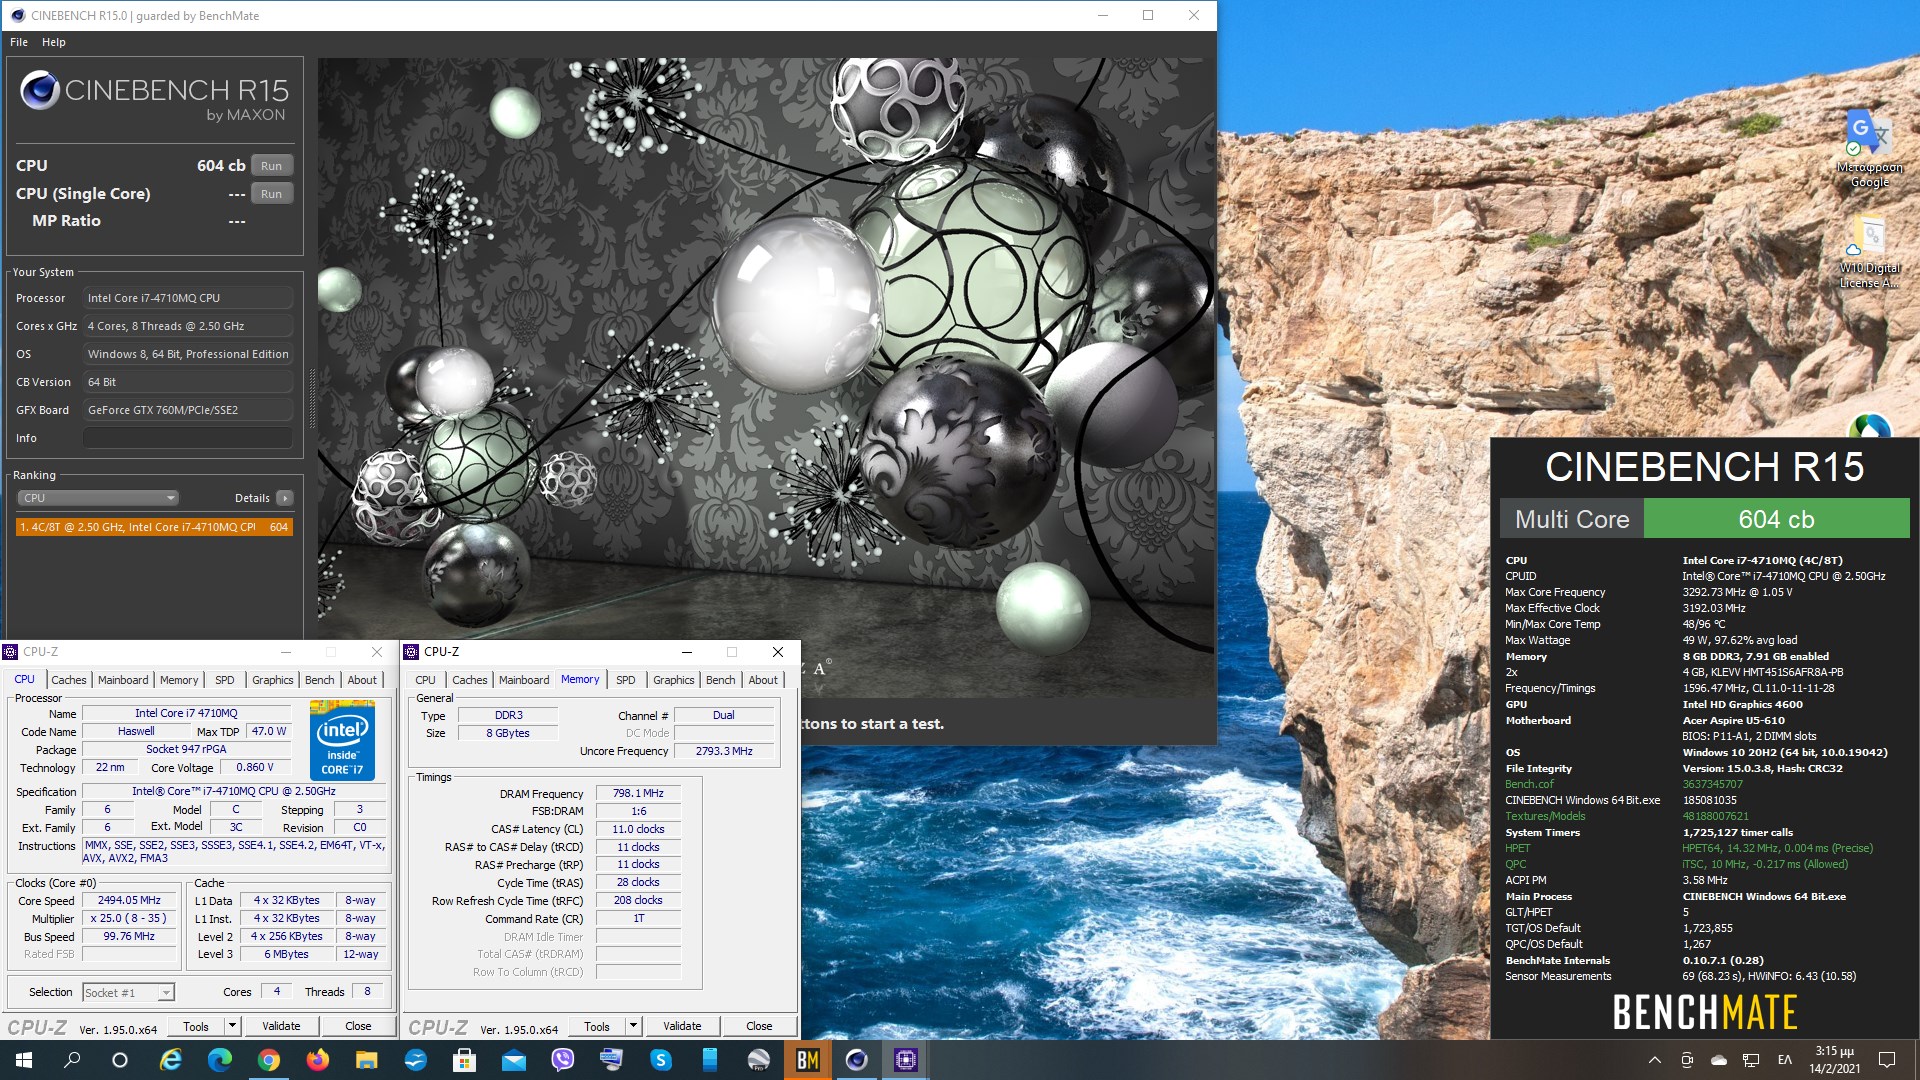This screenshot has height=1080, width=1920.
Task: Switch to CPU-Z taskbar icon
Action: click(906, 1060)
